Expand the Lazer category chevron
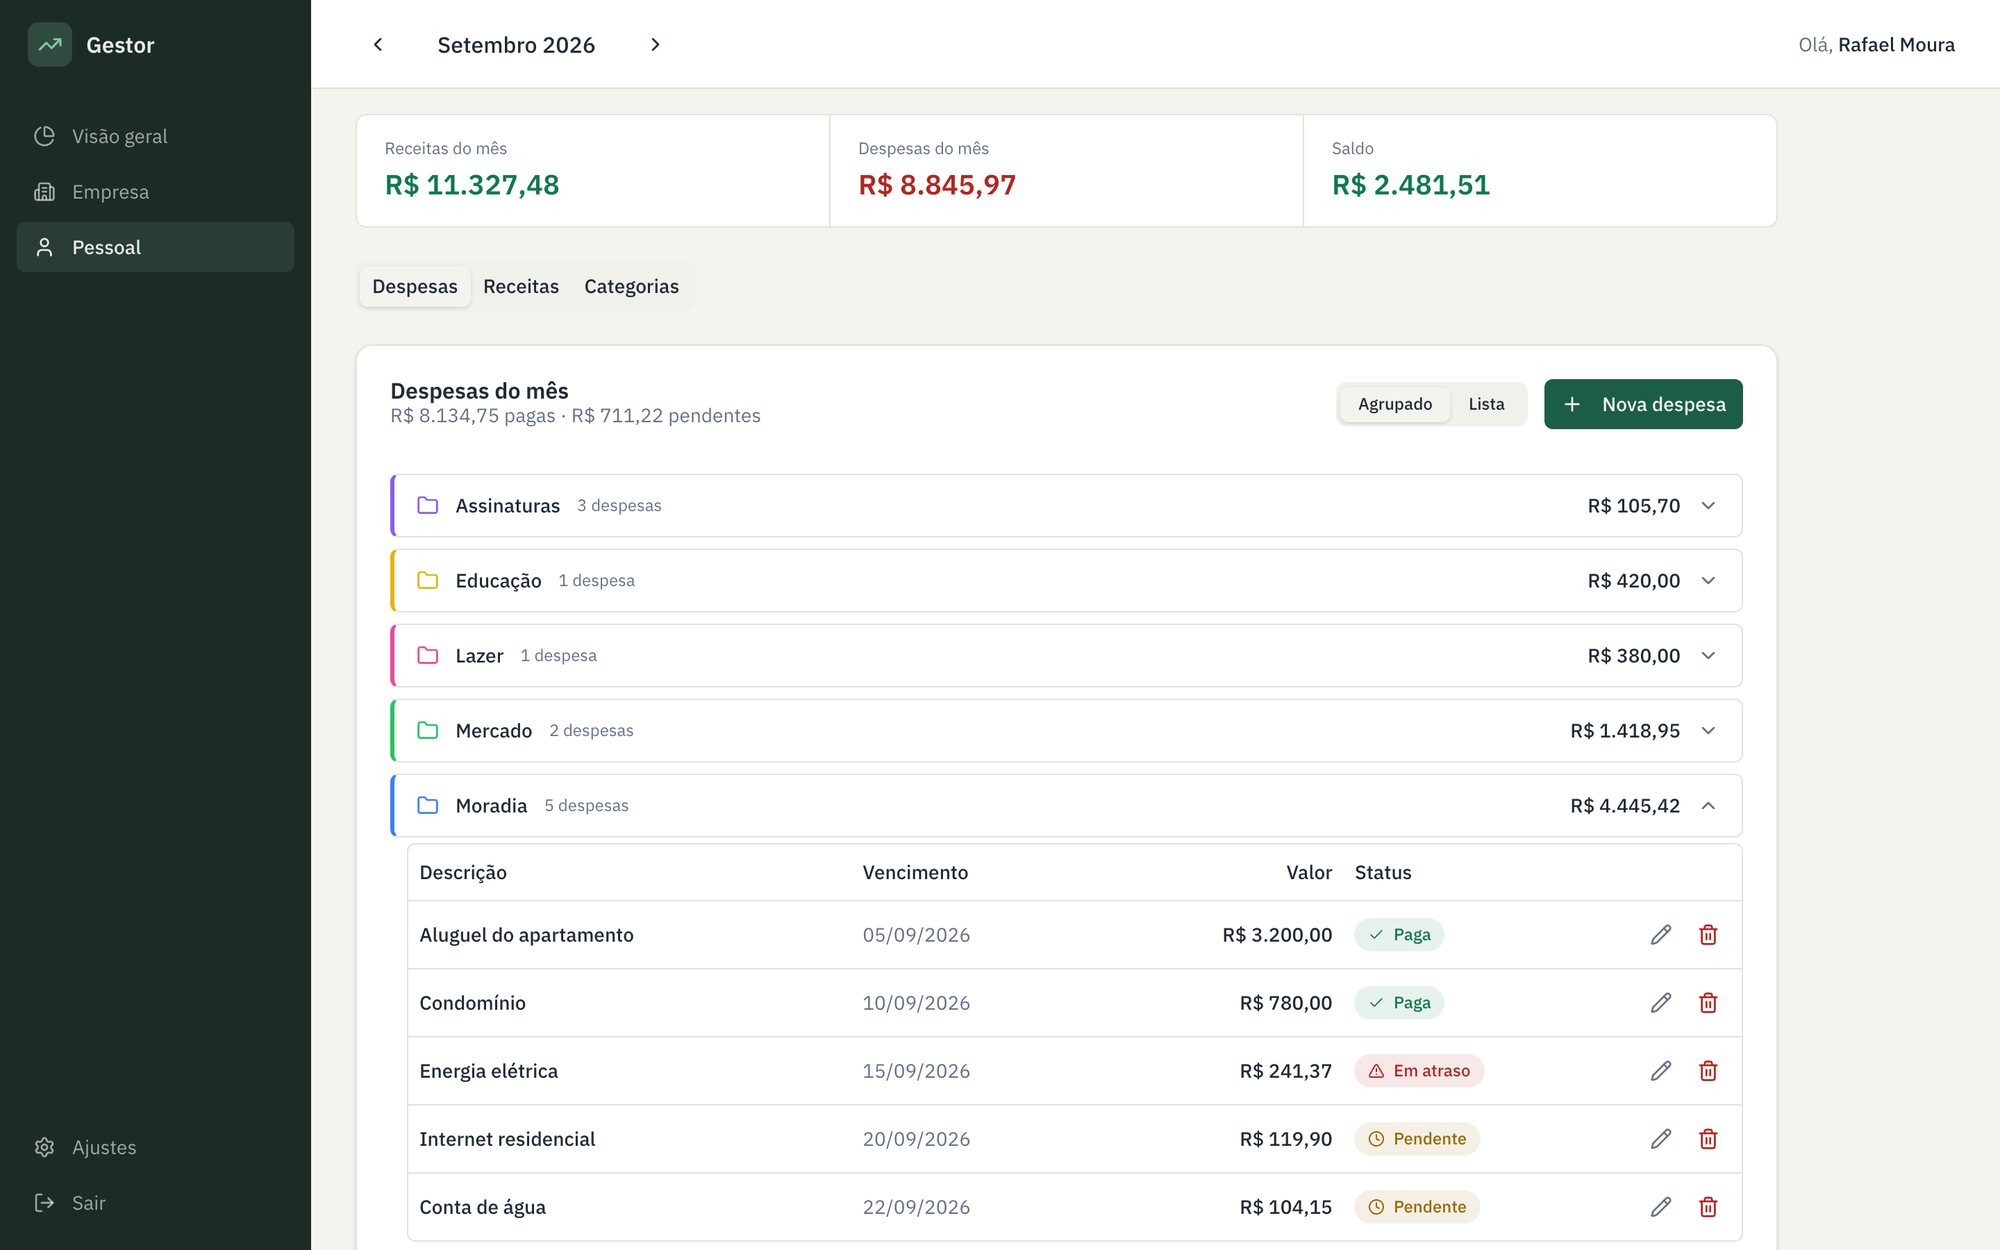The width and height of the screenshot is (2000, 1250). (x=1708, y=656)
